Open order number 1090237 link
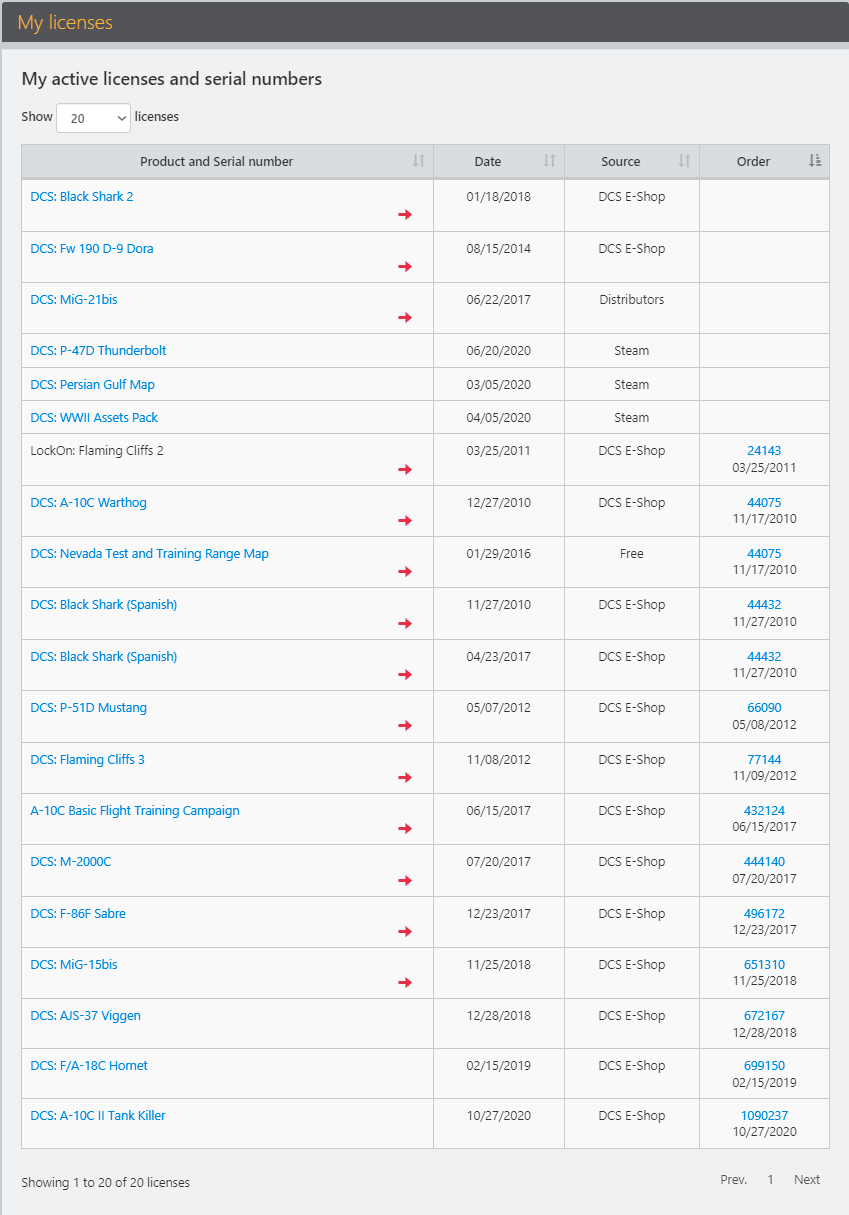 (x=764, y=1116)
